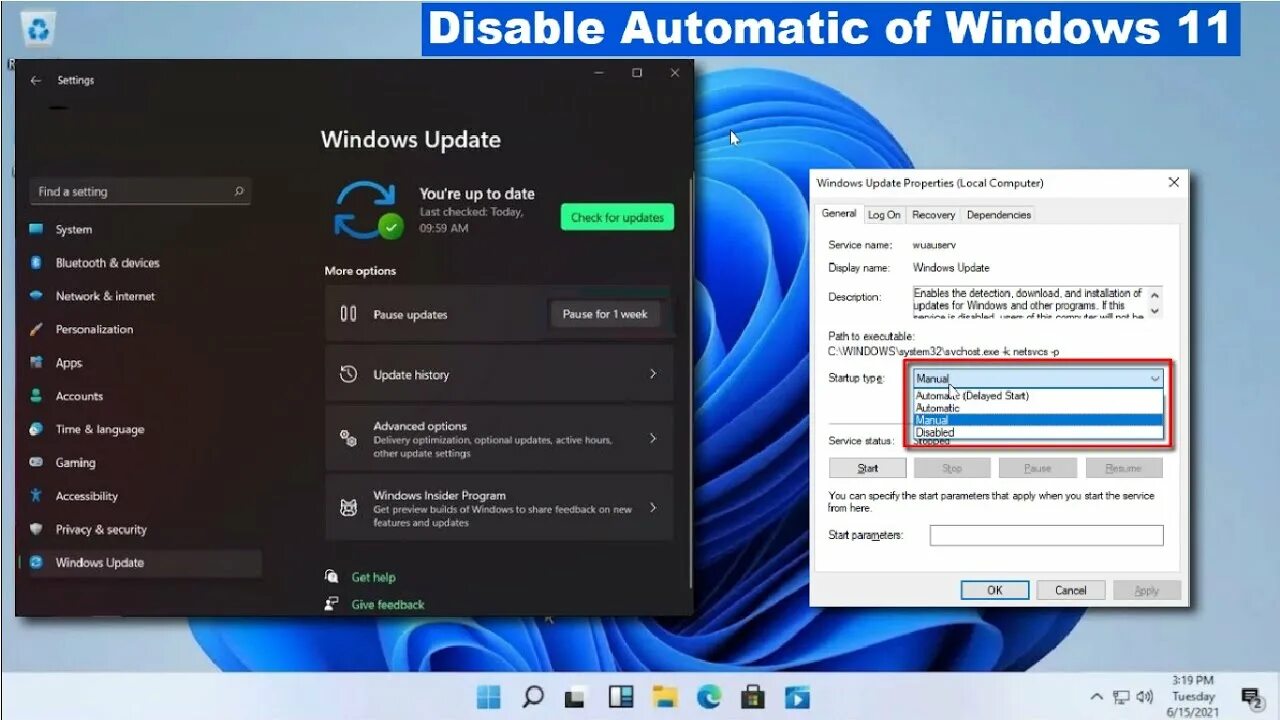Click Check for updates button
Image resolution: width=1280 pixels, height=720 pixels.
[617, 217]
